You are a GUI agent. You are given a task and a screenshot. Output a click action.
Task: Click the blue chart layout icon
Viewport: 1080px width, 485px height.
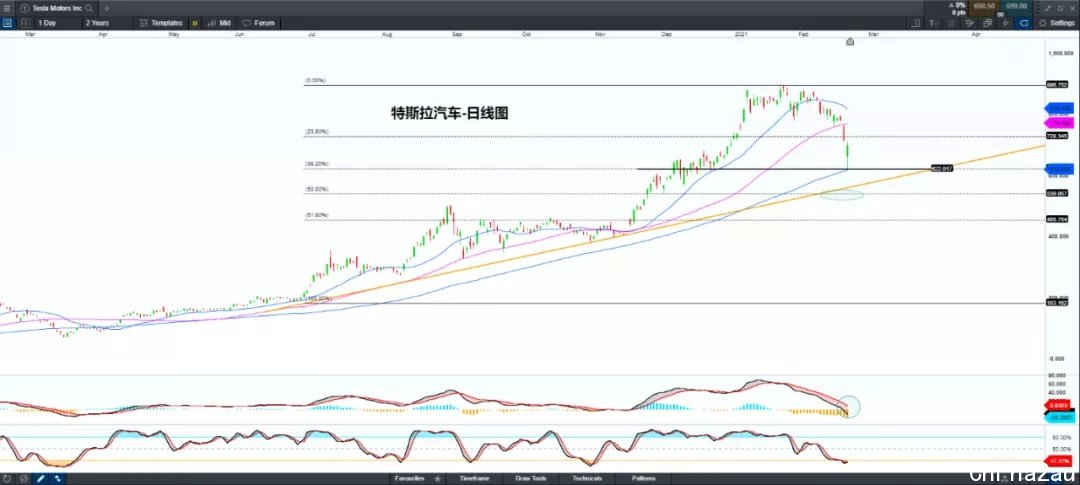pyautogui.click(x=7, y=23)
